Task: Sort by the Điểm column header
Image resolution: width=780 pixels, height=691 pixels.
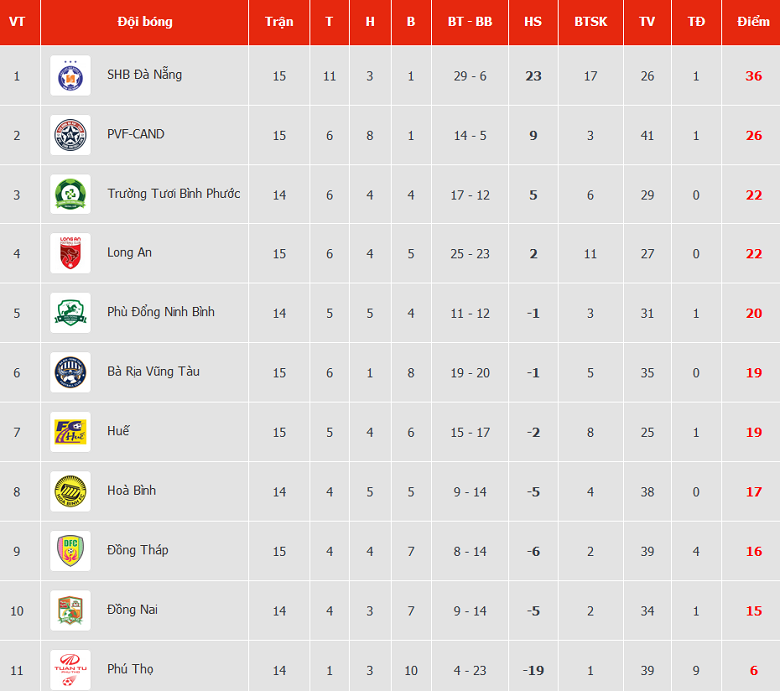Action: pos(753,22)
